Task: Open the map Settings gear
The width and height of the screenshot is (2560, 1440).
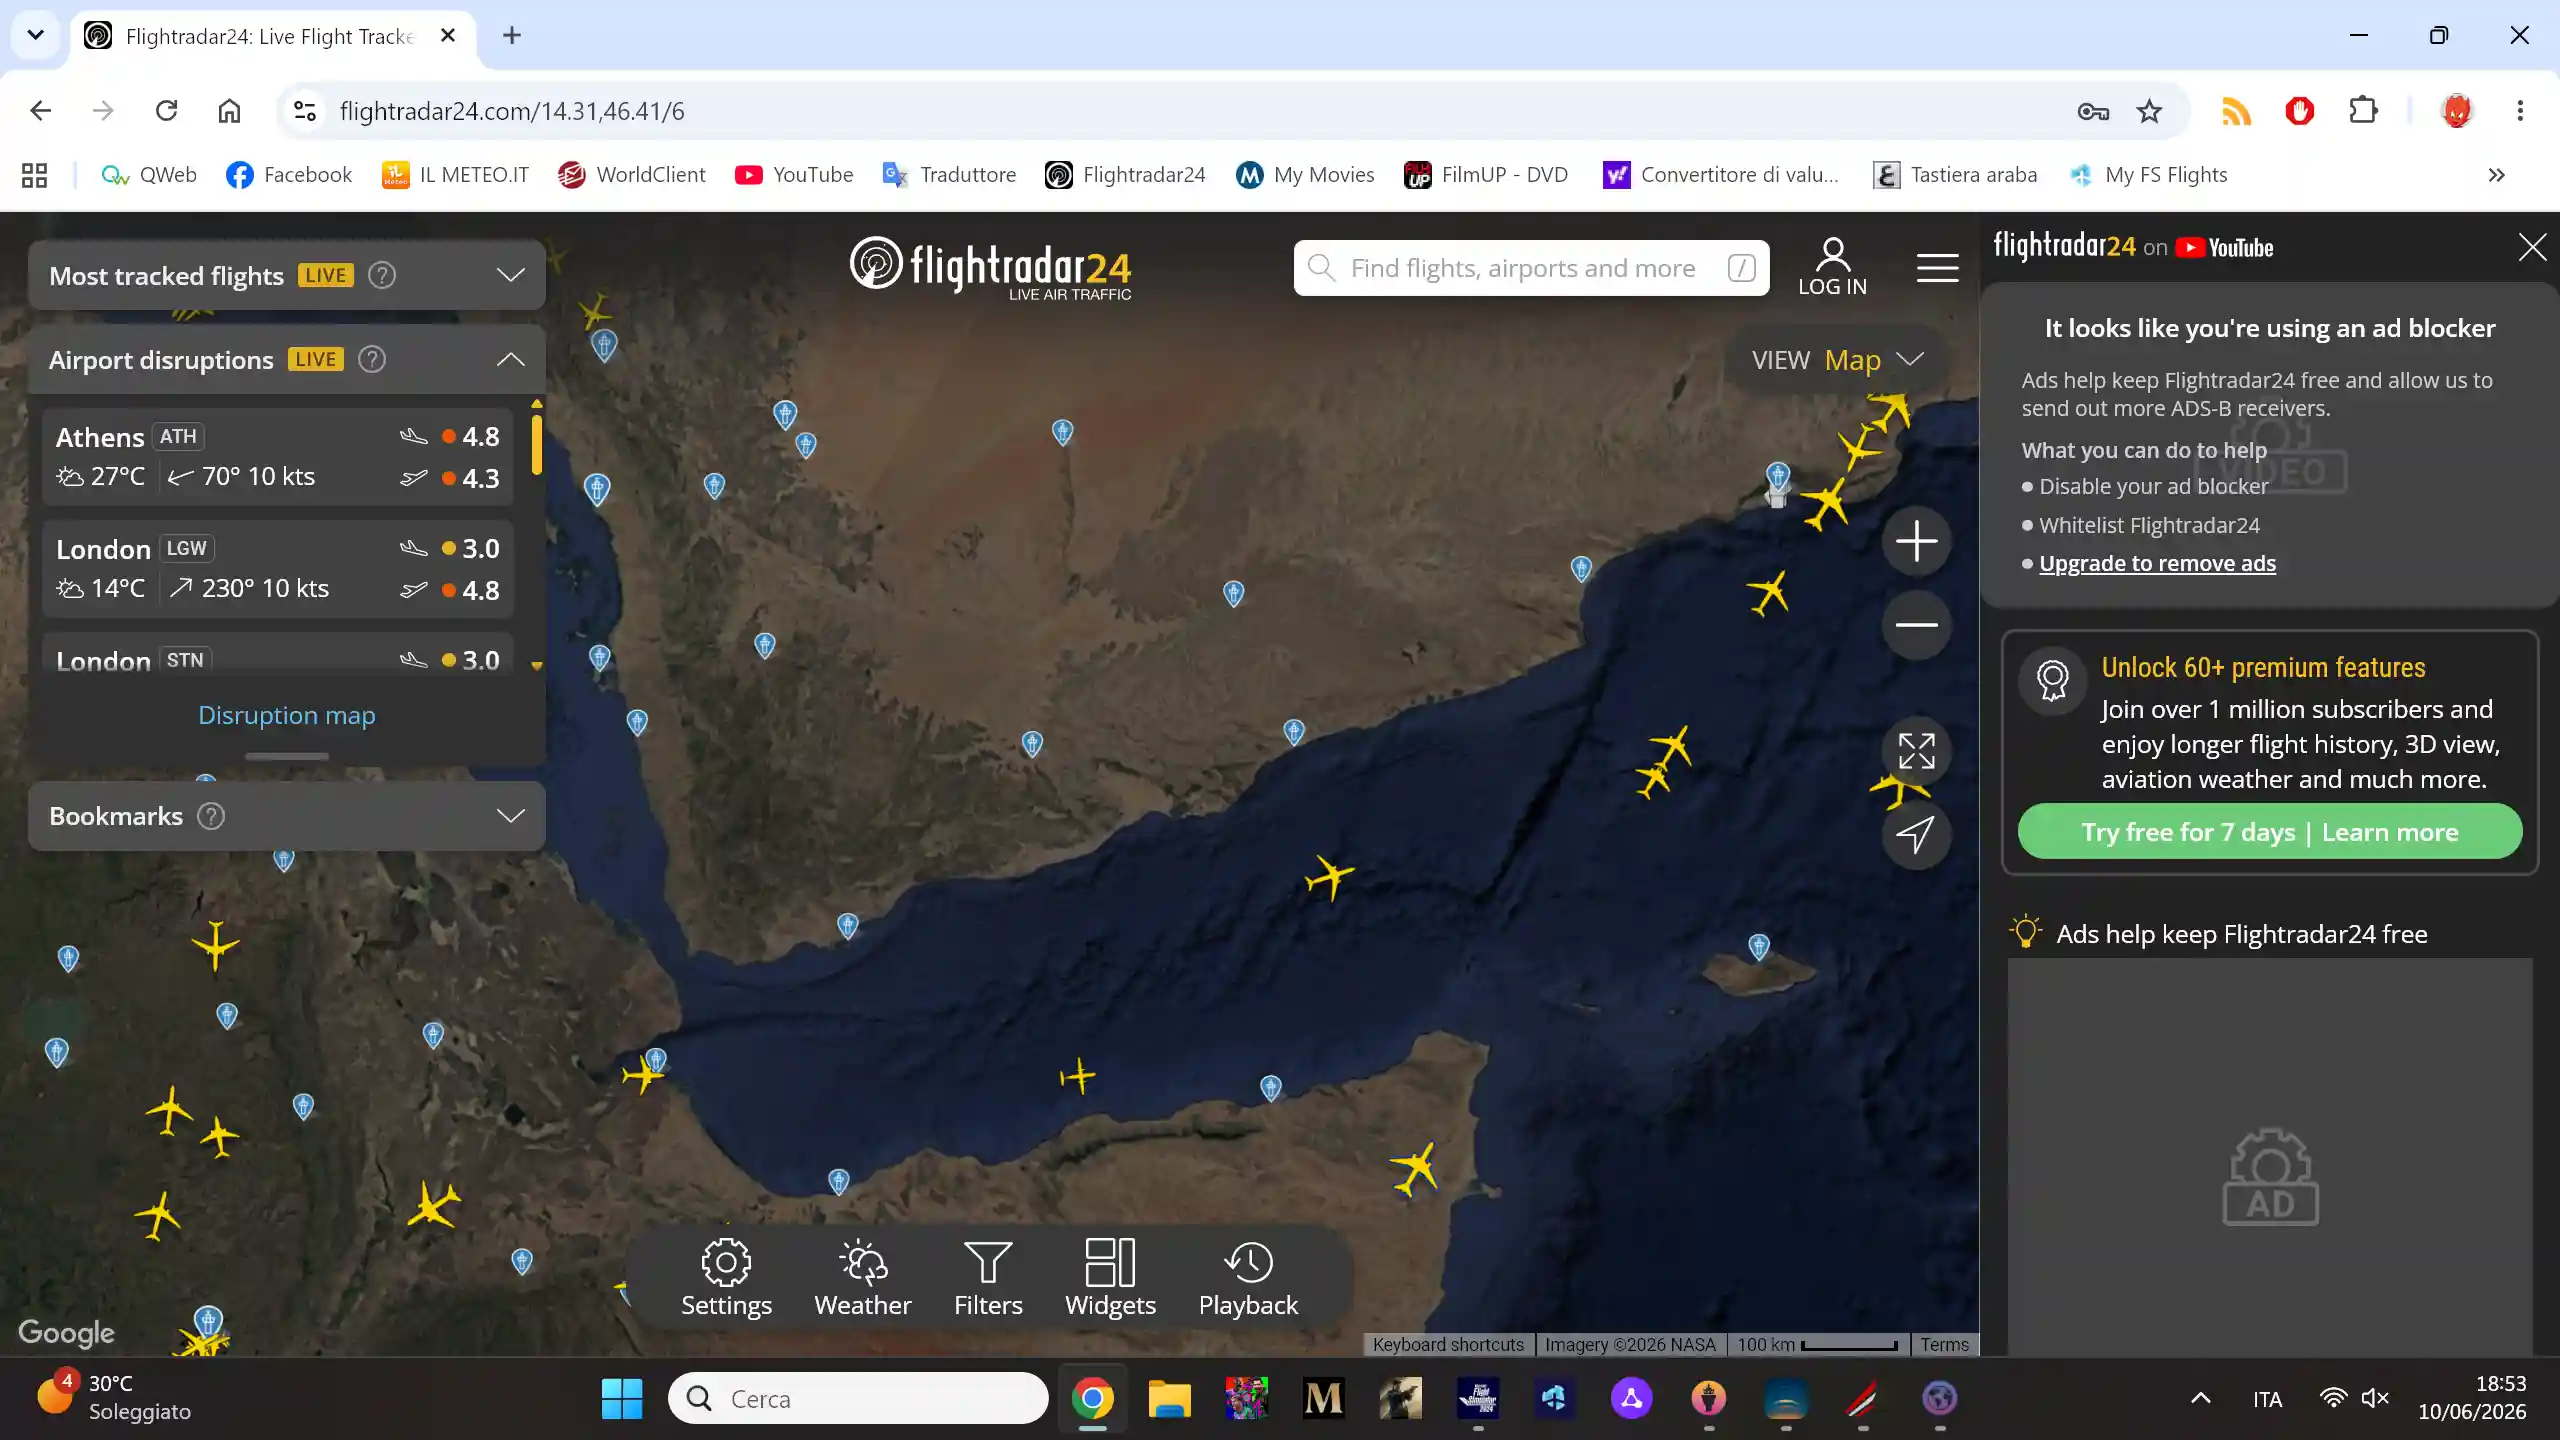Action: 726,1279
